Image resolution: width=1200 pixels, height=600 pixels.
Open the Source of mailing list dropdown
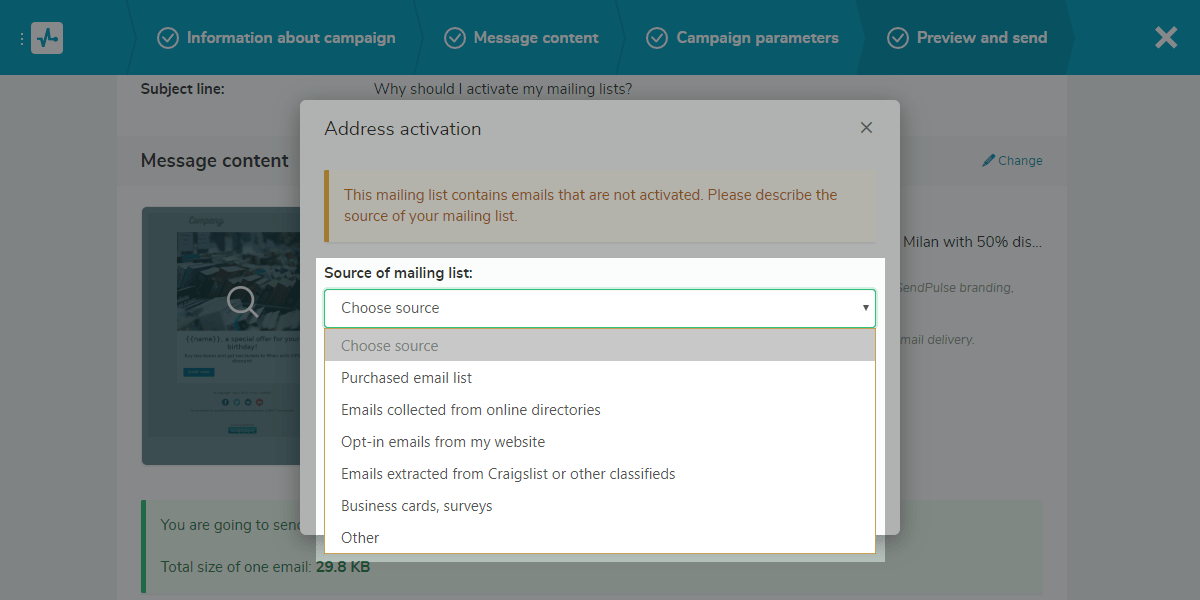coord(599,308)
